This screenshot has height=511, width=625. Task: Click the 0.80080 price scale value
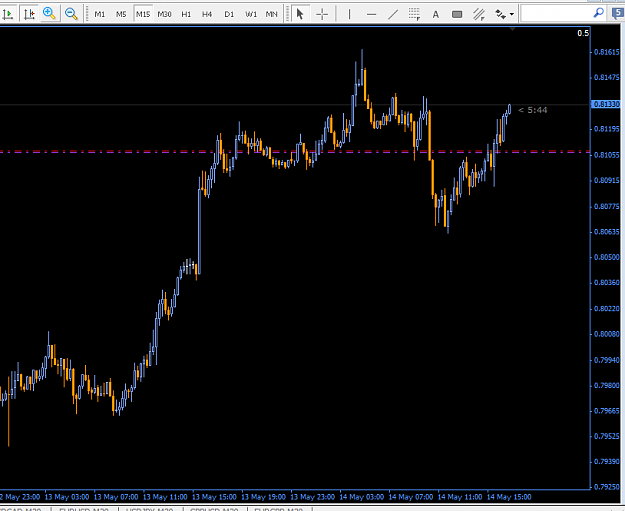607,334
